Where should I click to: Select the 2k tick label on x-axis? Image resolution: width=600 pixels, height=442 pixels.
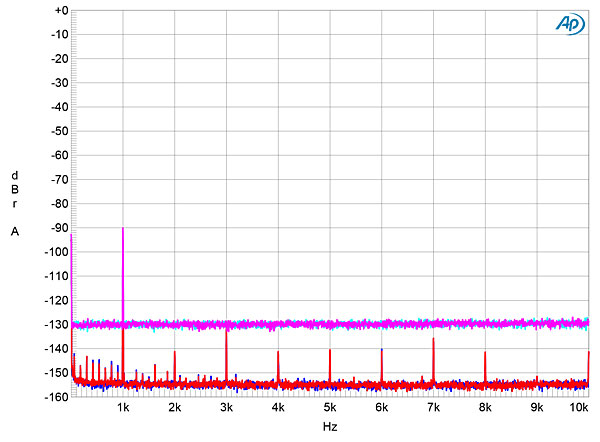pos(174,408)
